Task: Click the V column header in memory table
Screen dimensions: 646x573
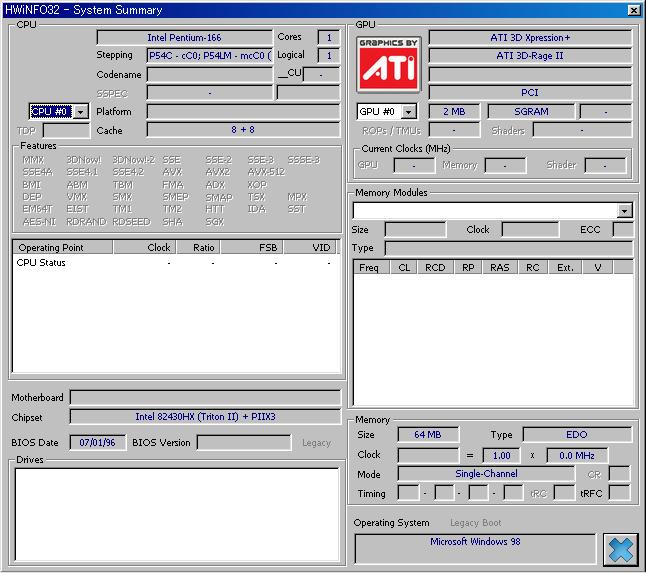Action: [x=598, y=267]
